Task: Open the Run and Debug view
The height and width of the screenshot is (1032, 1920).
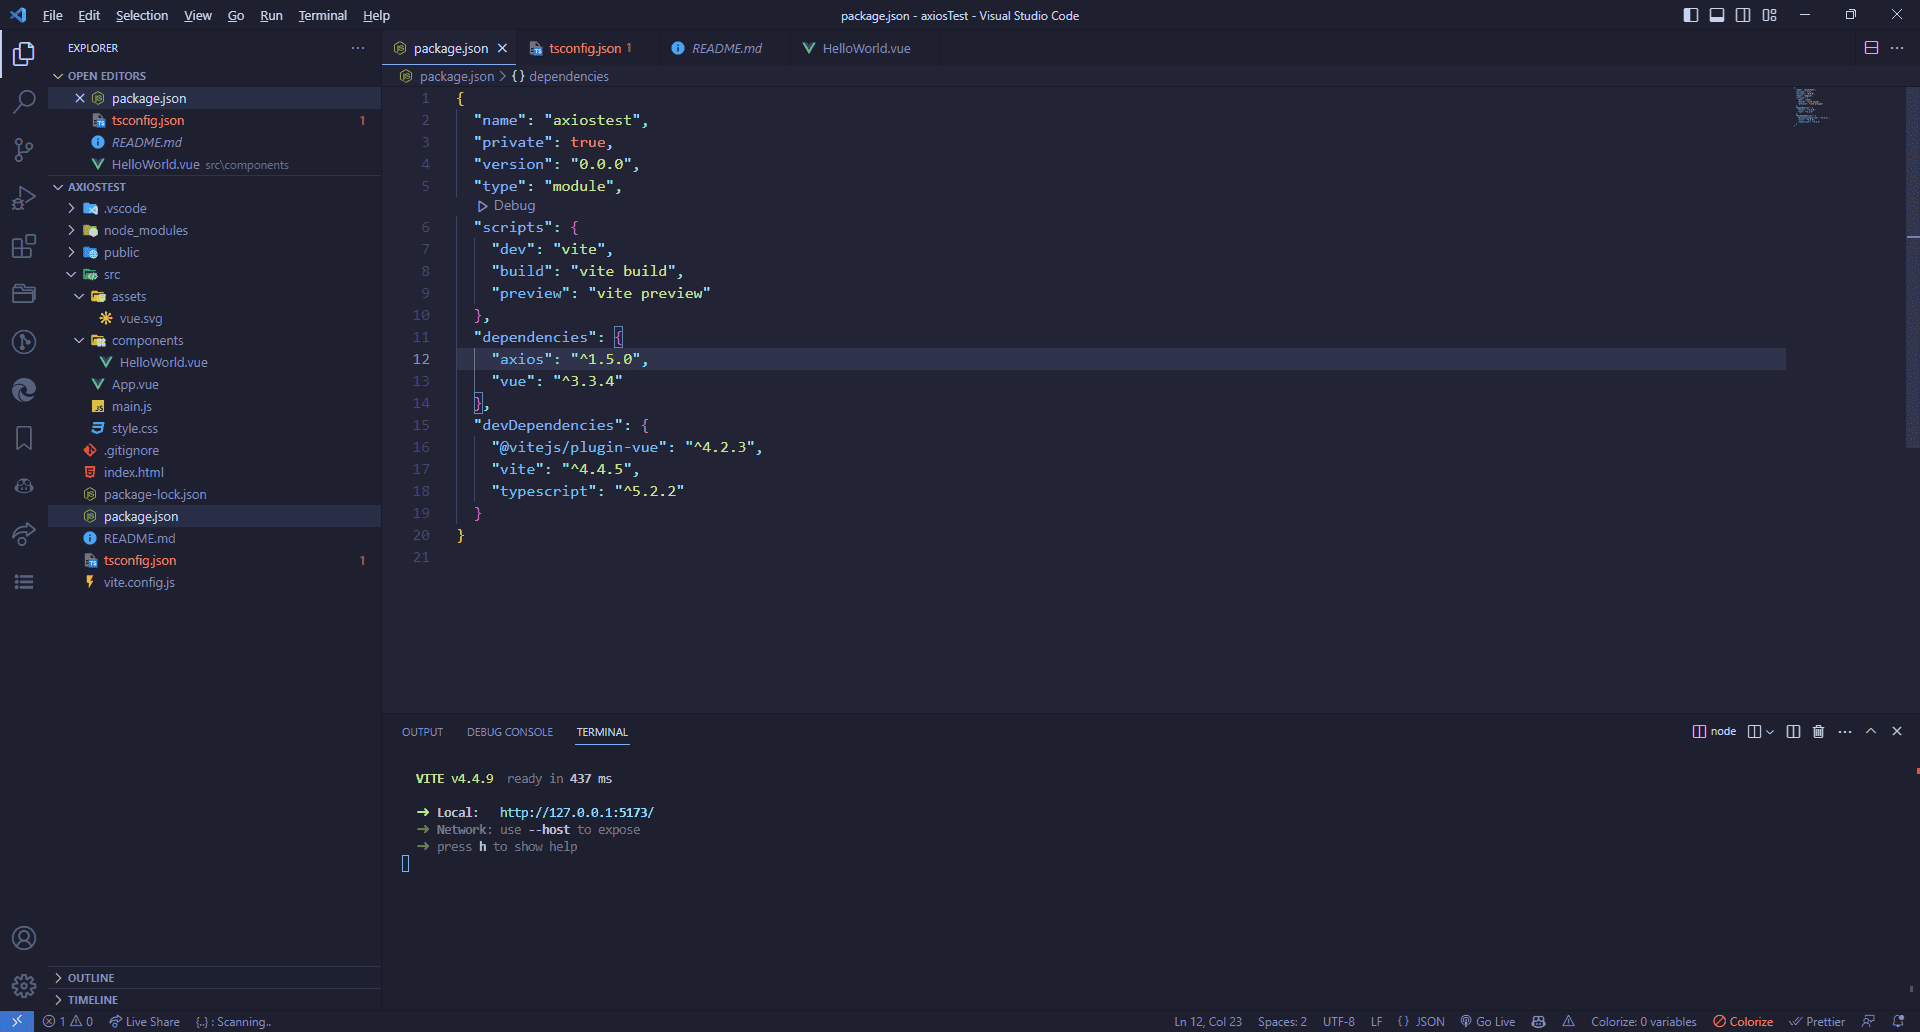Action: [x=24, y=198]
